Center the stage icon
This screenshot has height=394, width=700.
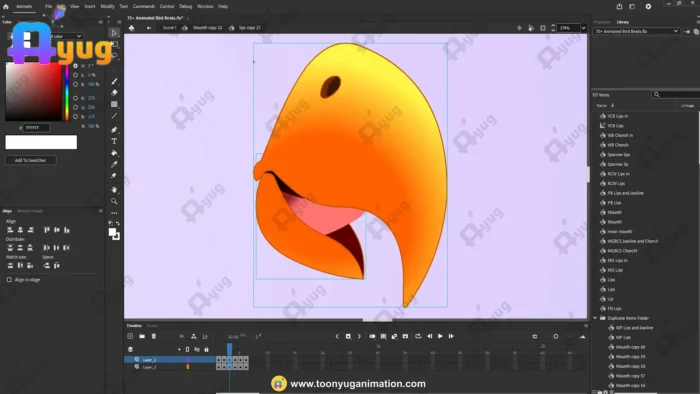point(519,28)
